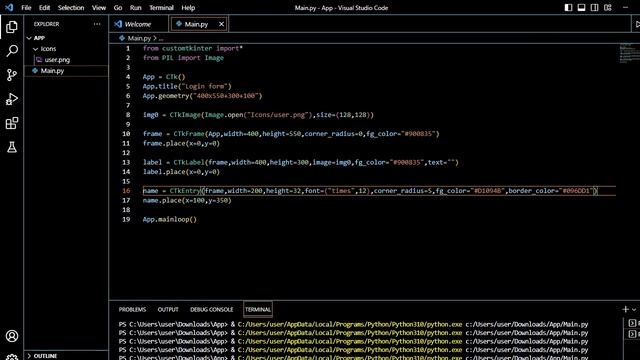
Task: Click the VS Code logo in title bar
Action: (9, 7)
